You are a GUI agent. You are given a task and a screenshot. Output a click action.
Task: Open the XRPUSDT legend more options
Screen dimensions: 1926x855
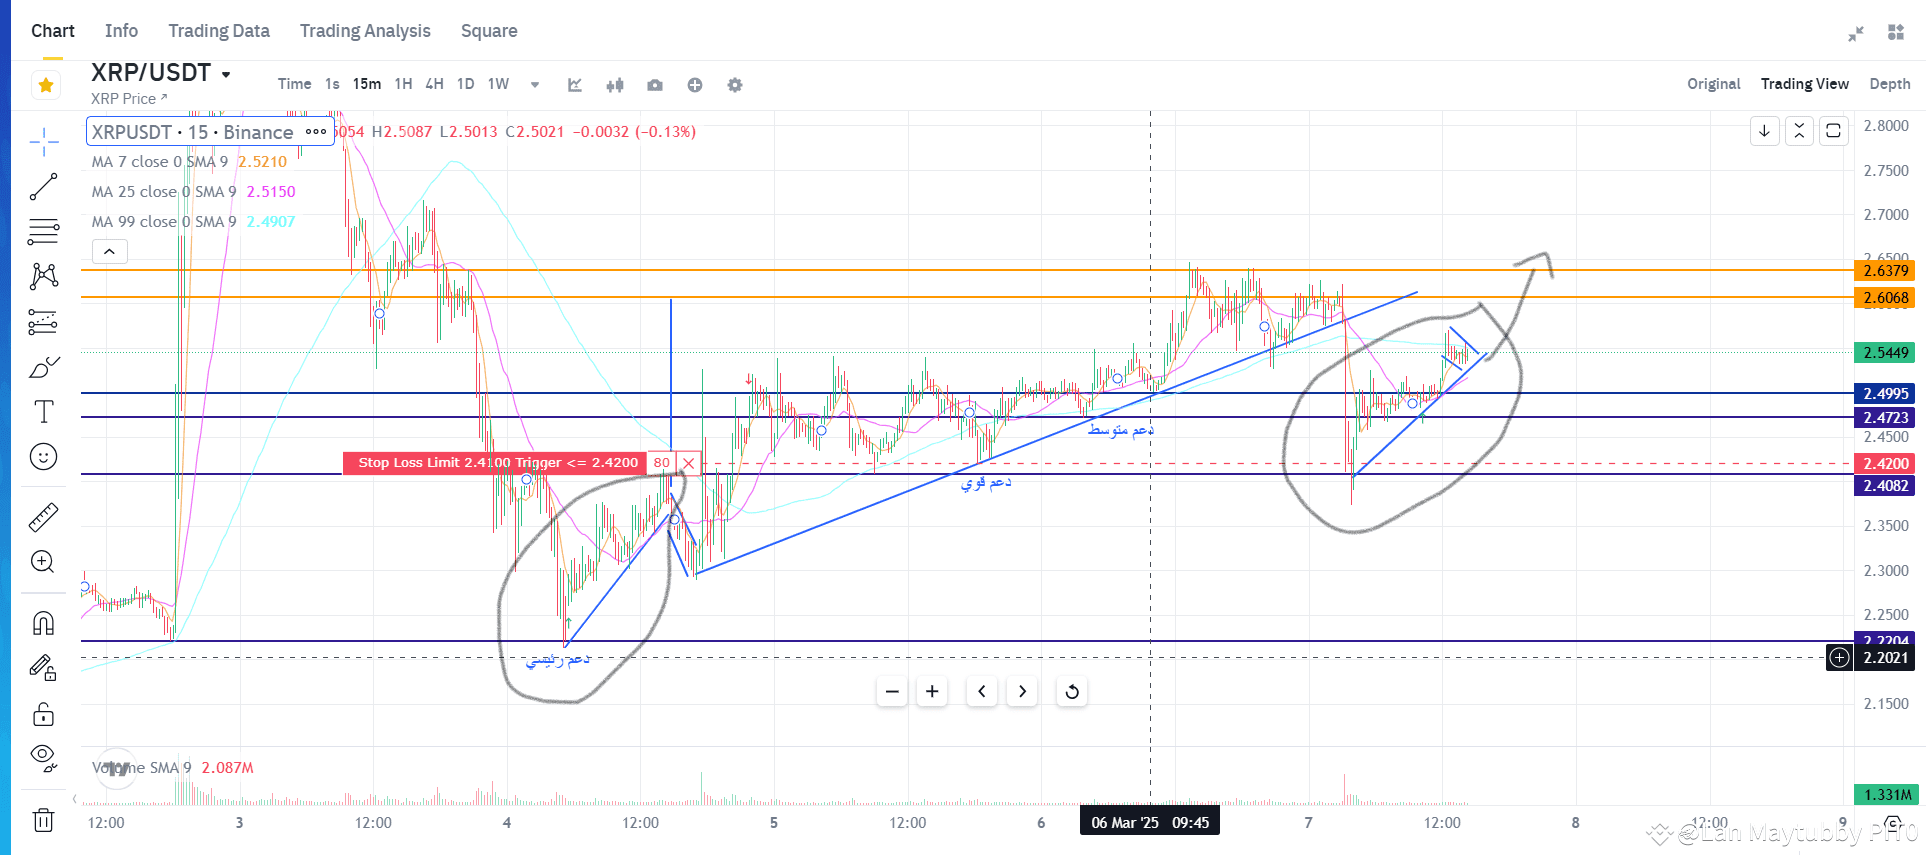coord(316,132)
